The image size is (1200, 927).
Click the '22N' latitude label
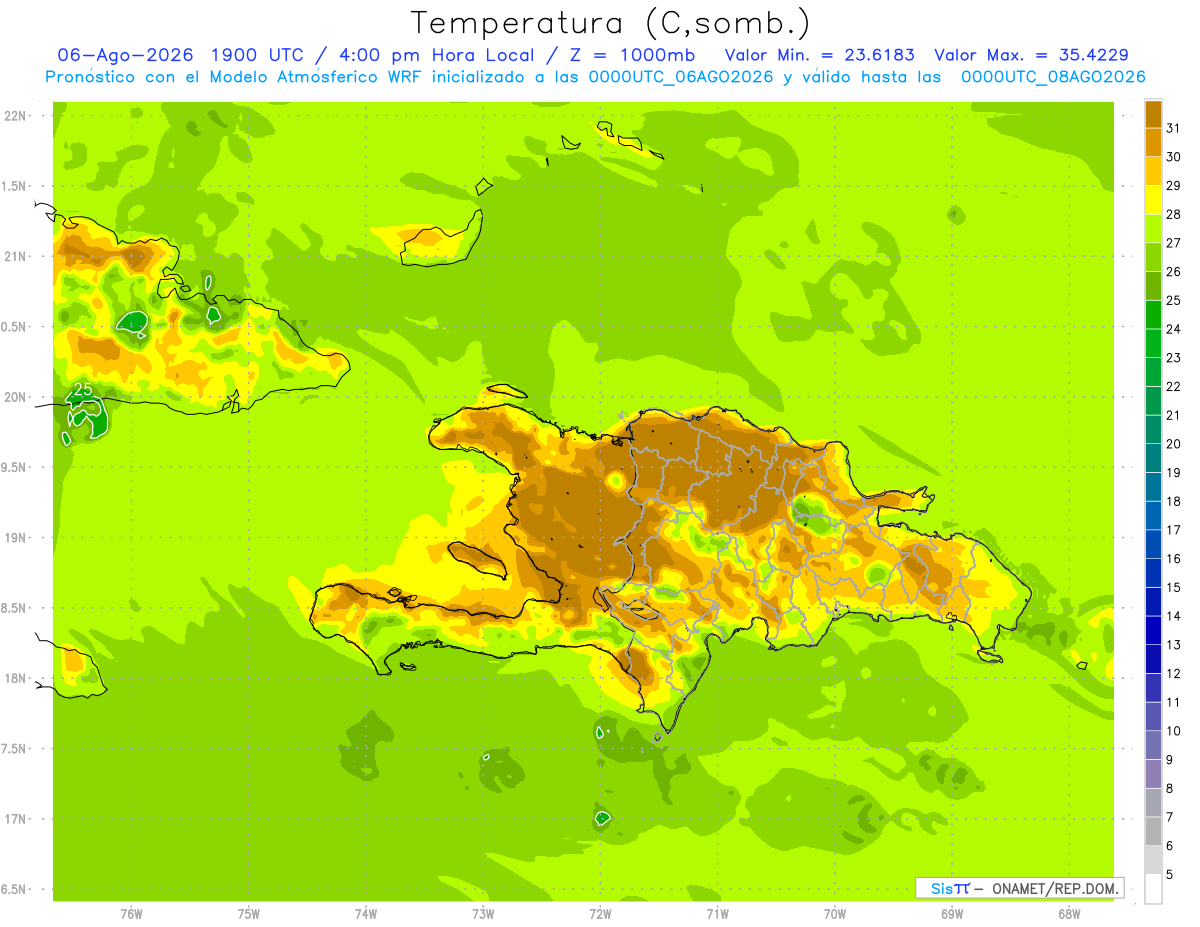tap(16, 116)
